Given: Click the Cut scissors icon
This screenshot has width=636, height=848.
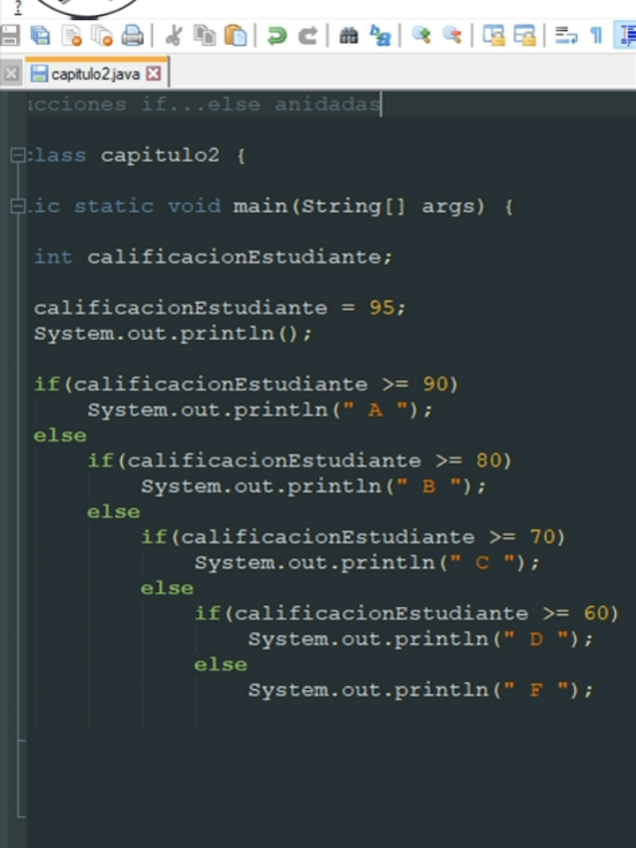Looking at the screenshot, I should (x=174, y=36).
